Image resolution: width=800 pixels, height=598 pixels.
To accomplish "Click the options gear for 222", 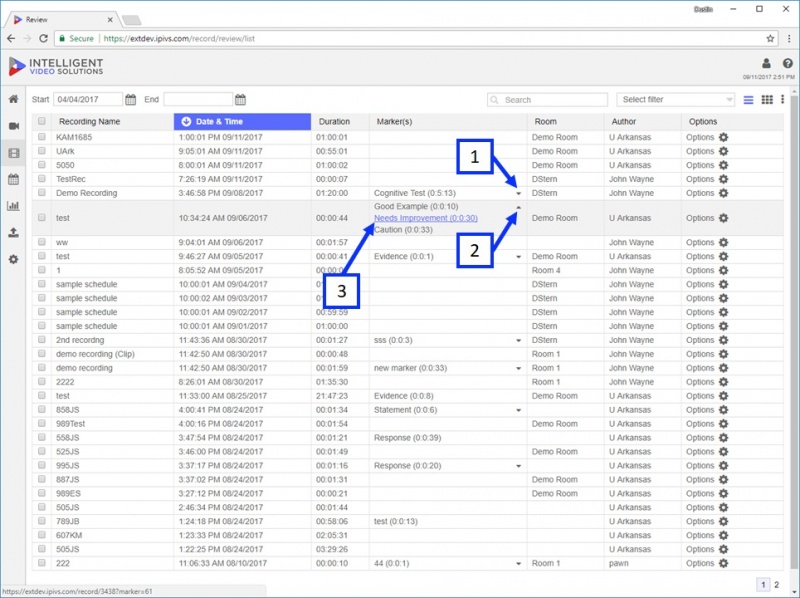I will [x=723, y=563].
